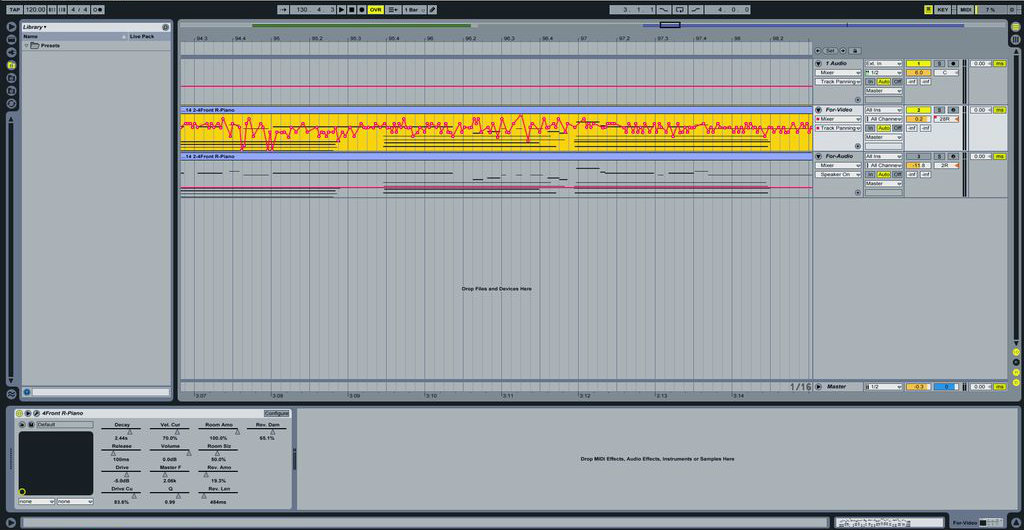Set 1 Audio monitor to Off
The image size is (1024, 530).
[897, 82]
